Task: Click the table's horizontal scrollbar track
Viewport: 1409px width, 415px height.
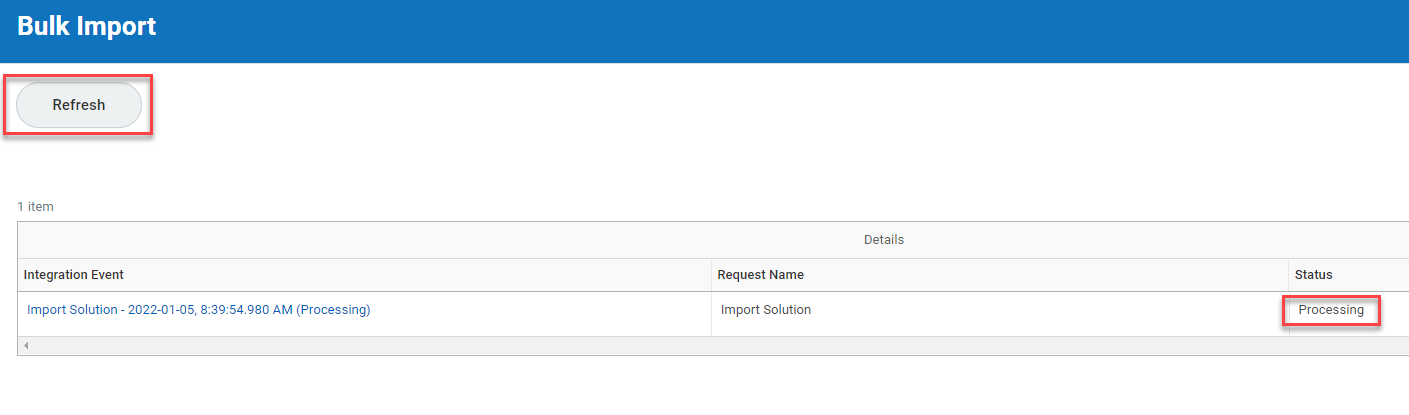Action: (x=700, y=346)
